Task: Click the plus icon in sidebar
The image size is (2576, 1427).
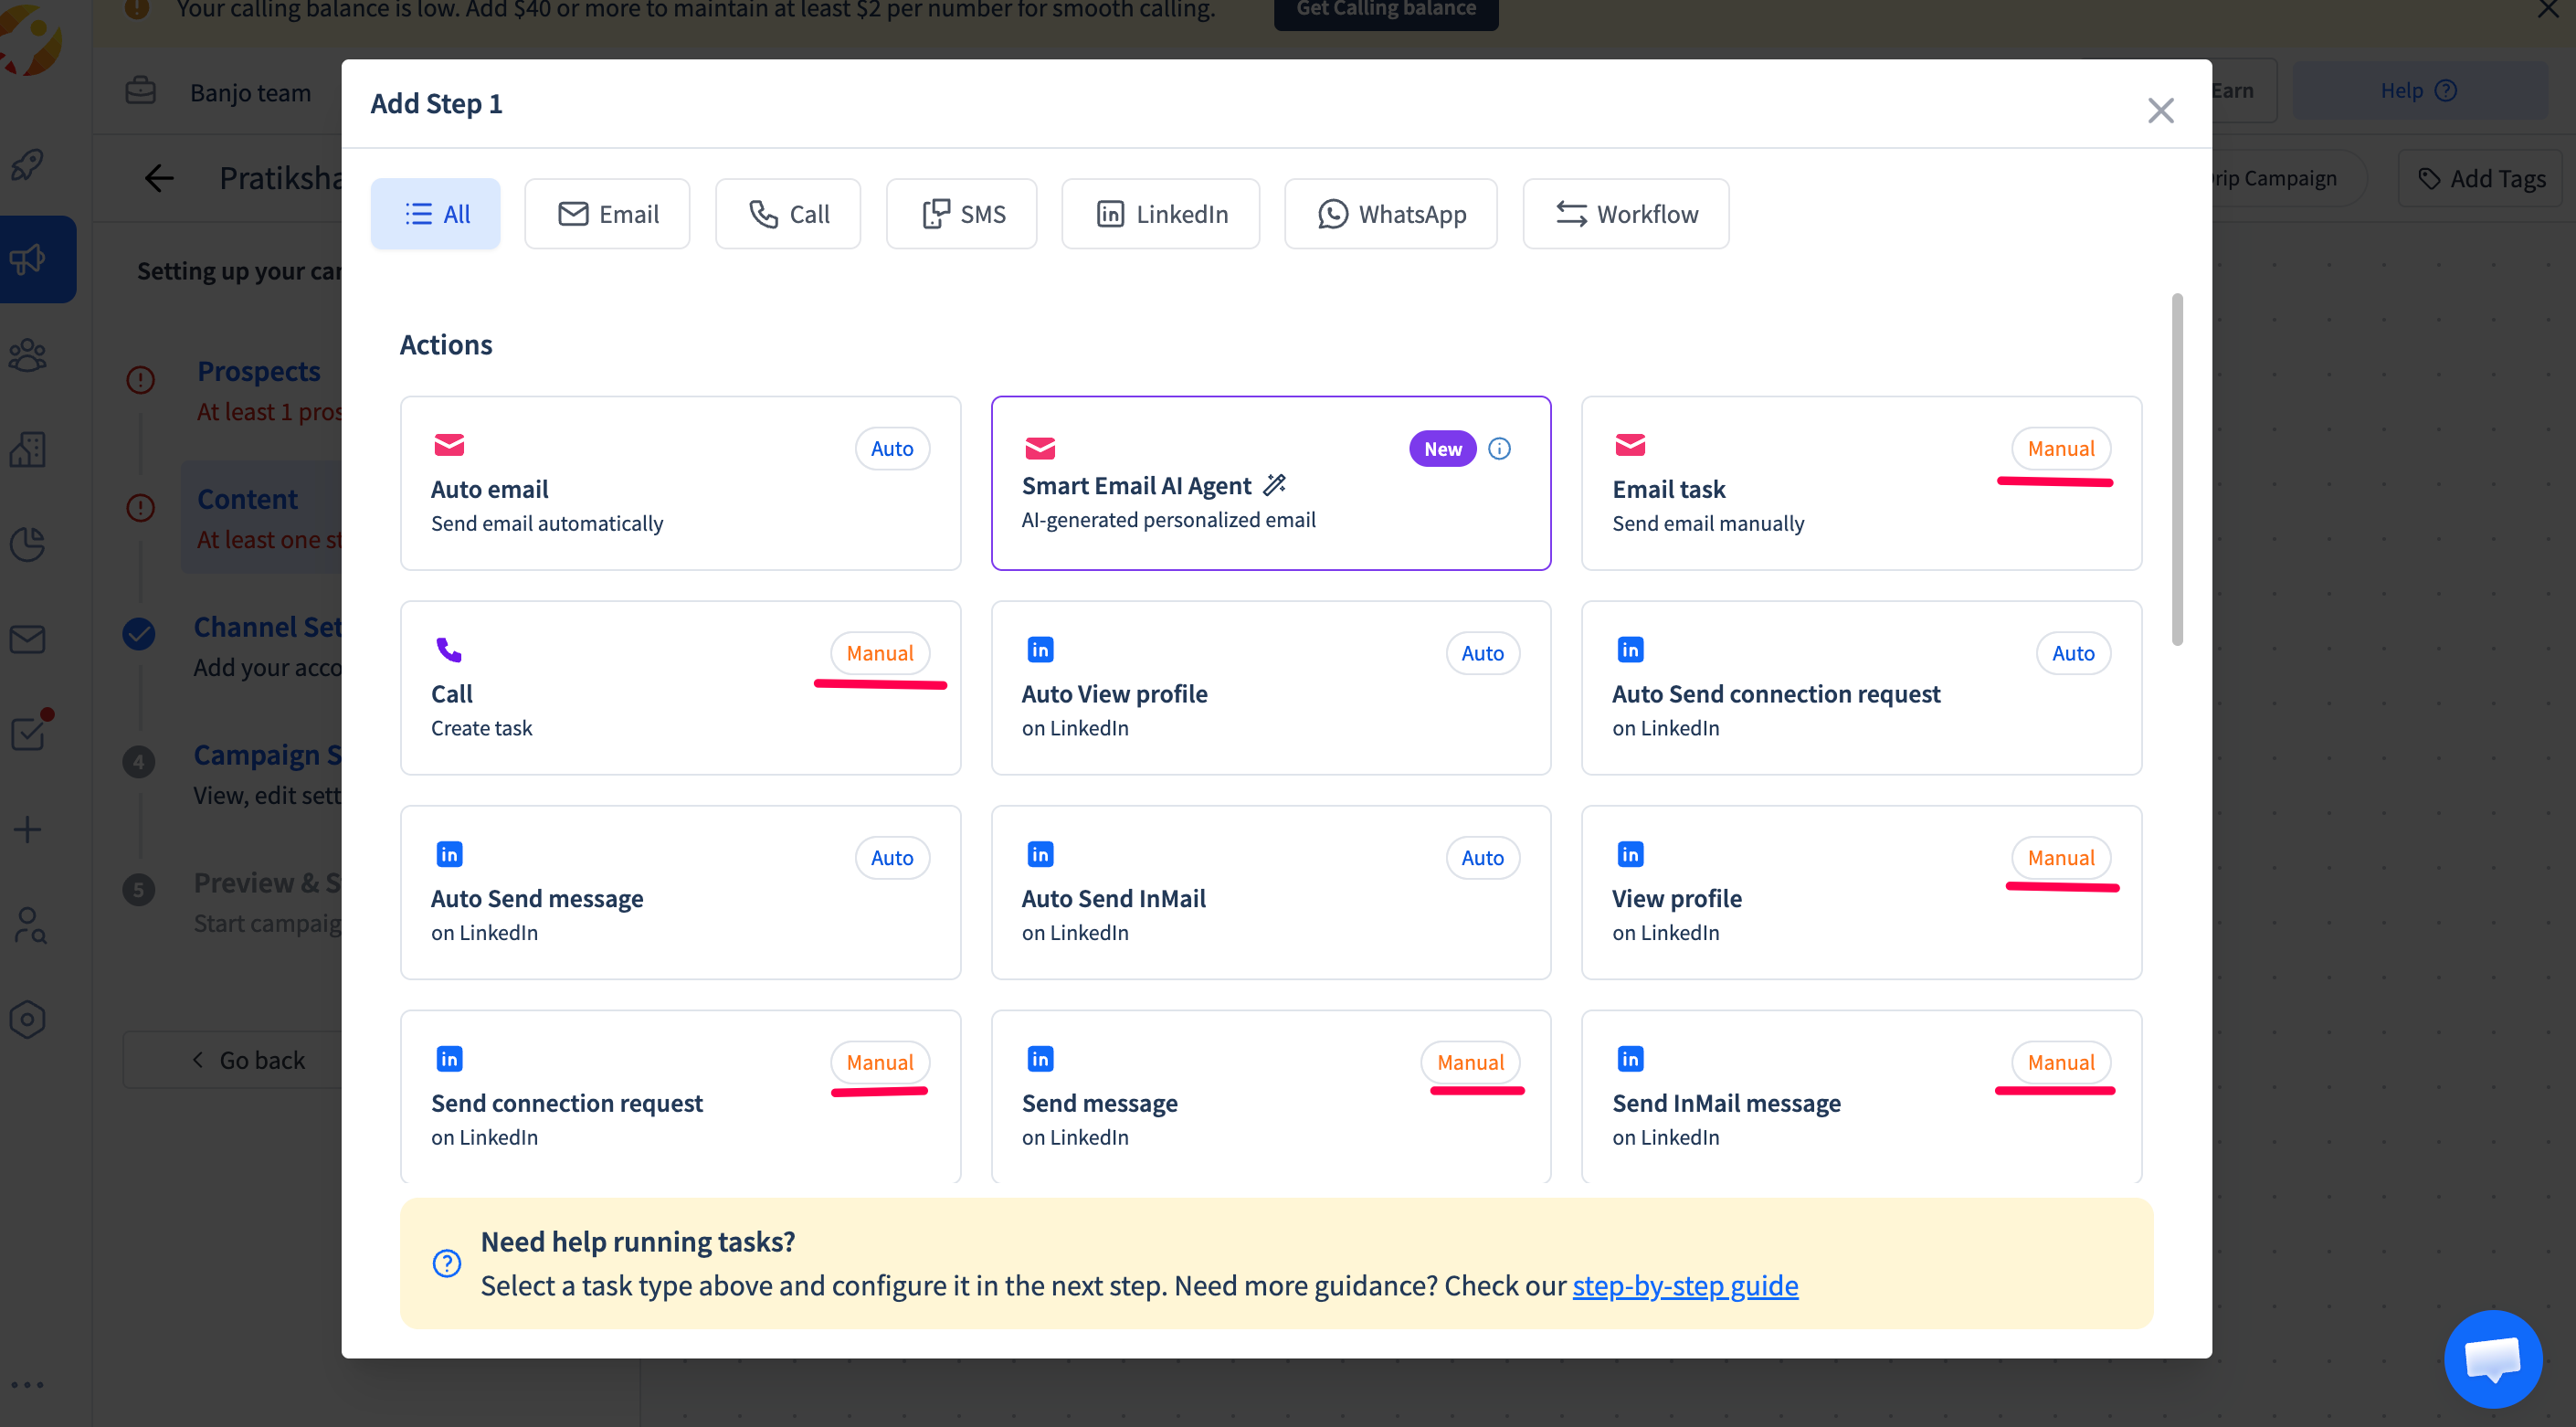Action: [x=28, y=829]
